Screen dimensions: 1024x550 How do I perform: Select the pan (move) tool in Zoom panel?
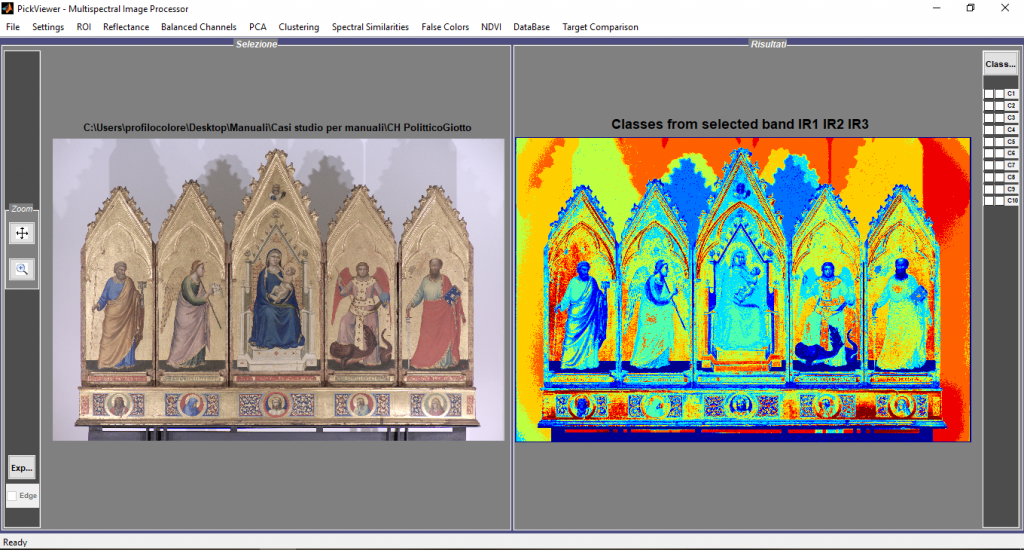coord(22,233)
